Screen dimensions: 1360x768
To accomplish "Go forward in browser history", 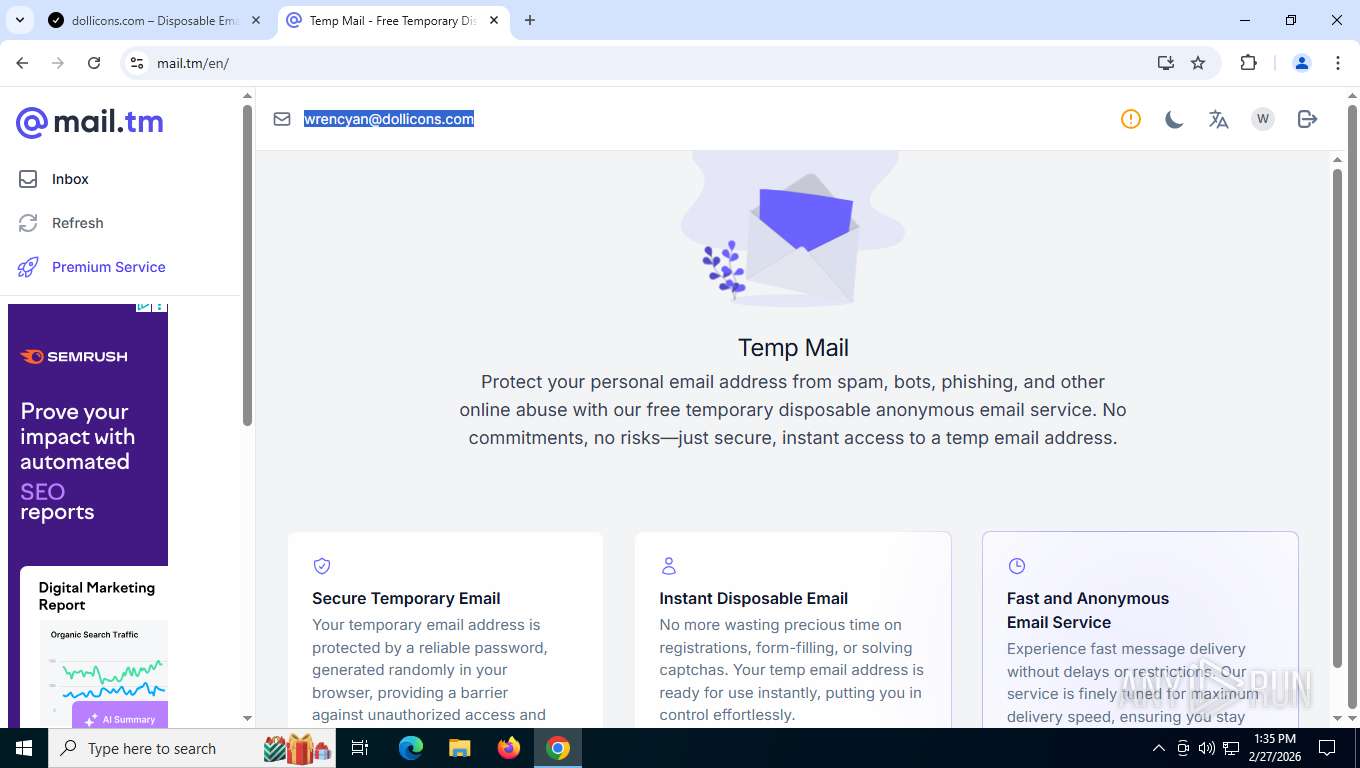I will 58,63.
